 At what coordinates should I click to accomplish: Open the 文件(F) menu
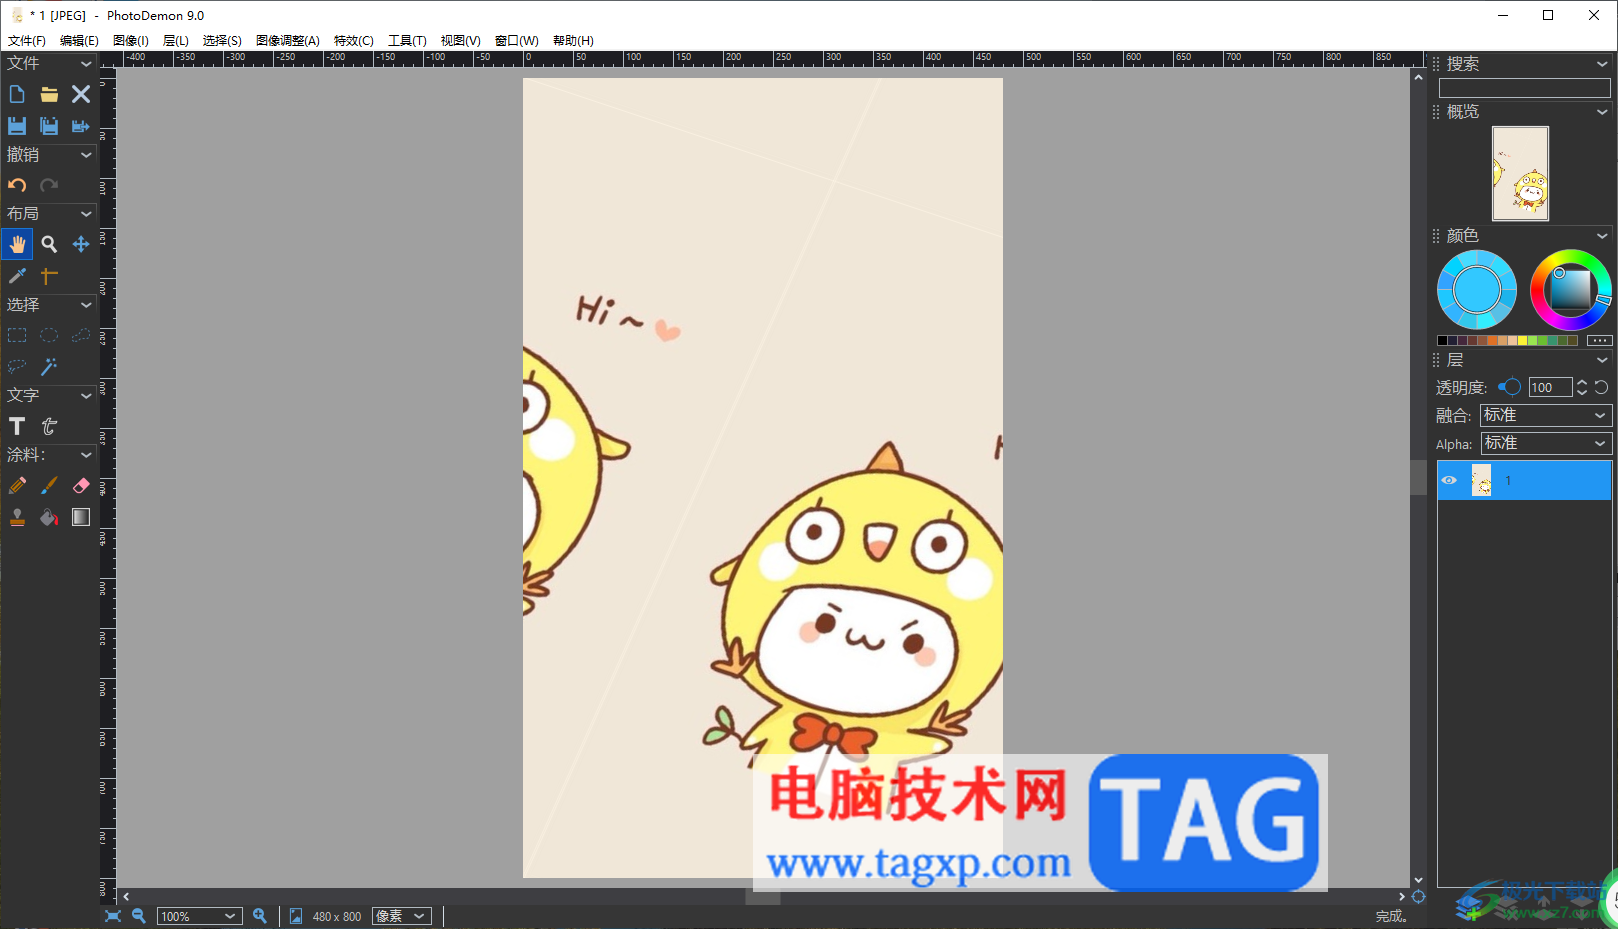[27, 41]
